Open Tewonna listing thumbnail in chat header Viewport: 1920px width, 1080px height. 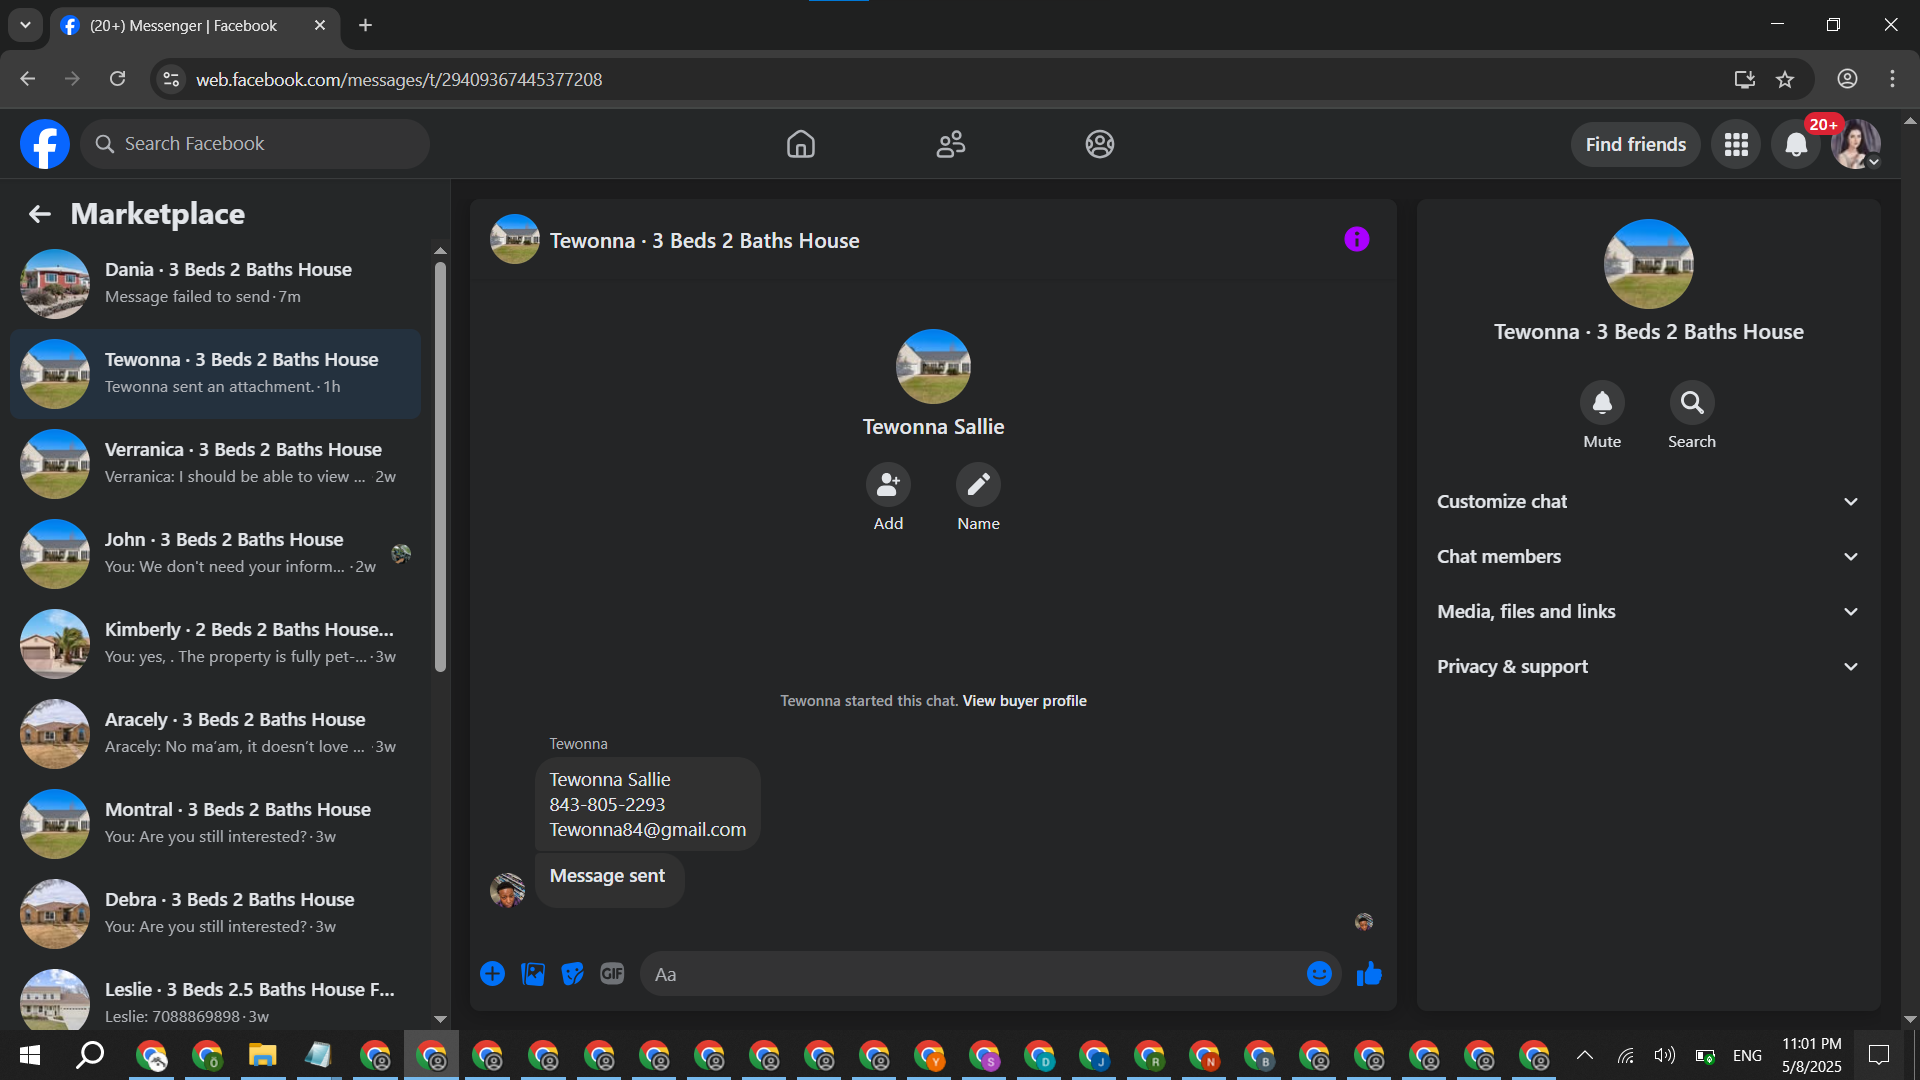pos(515,239)
